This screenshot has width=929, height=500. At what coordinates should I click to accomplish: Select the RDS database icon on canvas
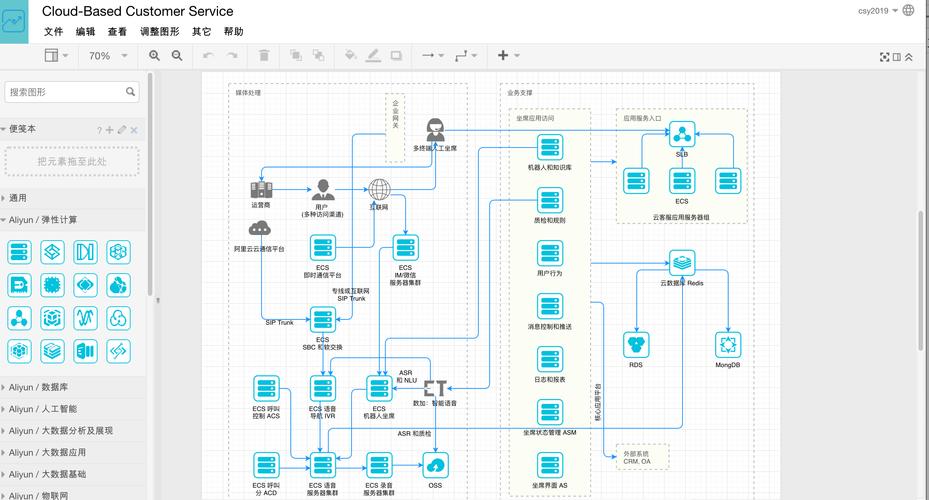click(x=636, y=345)
